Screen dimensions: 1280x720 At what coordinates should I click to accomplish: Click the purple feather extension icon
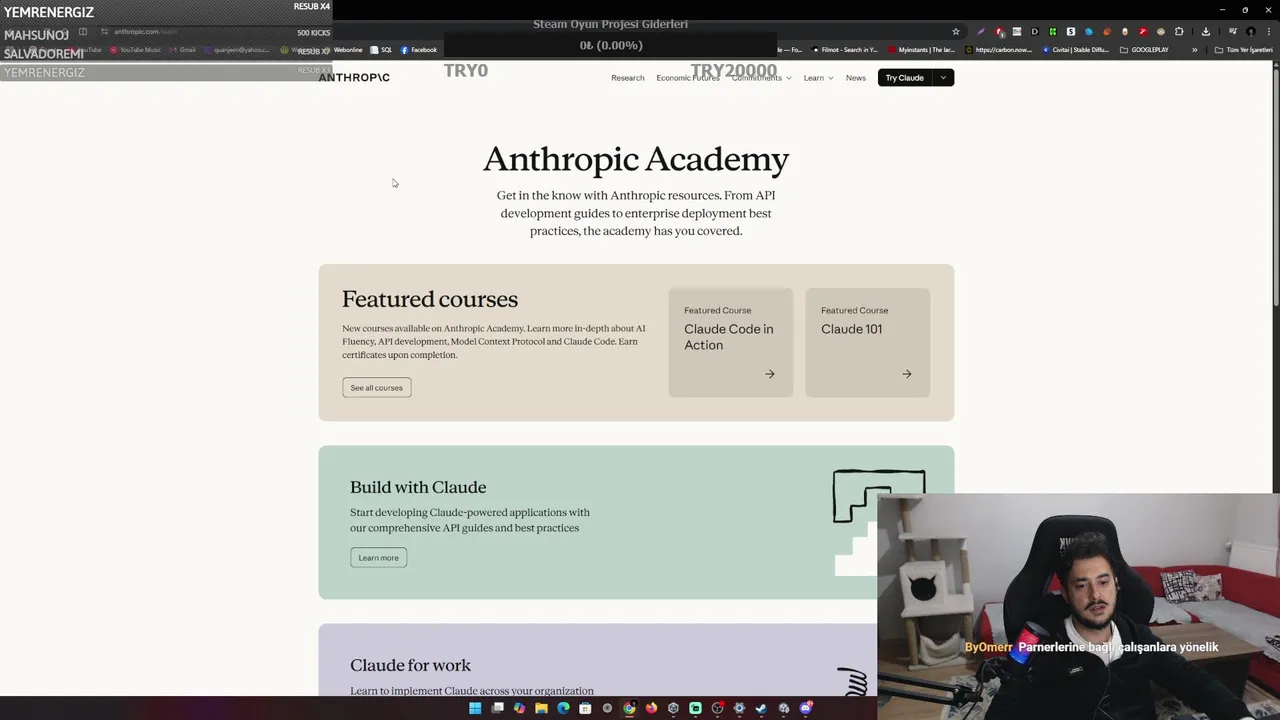tap(981, 31)
